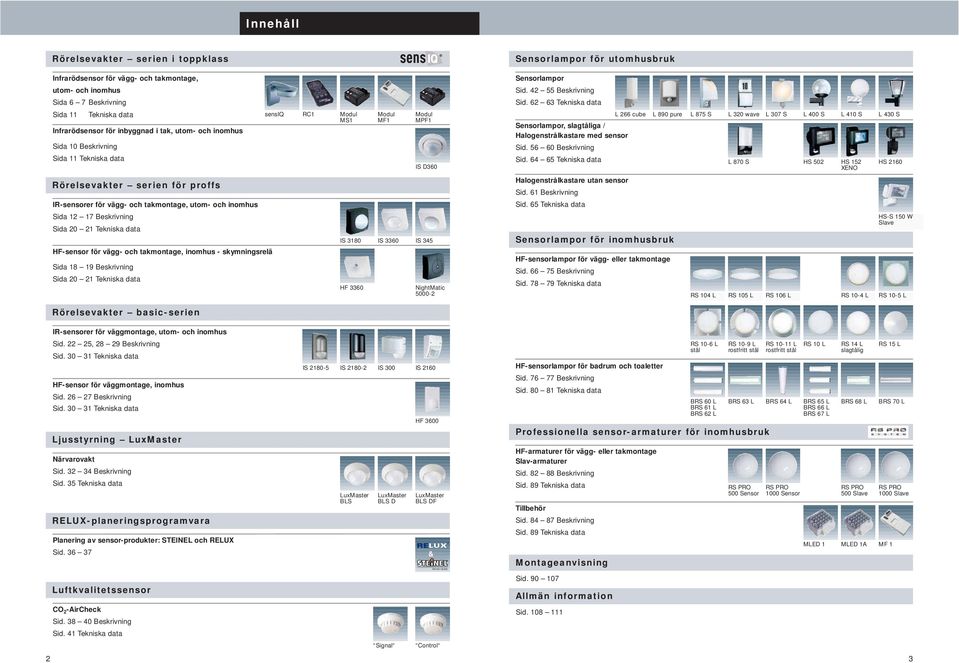Image resolution: width=959 pixels, height=663 pixels.
Task: Click the RS 105 L lamp thumbnail
Action: coord(745,273)
